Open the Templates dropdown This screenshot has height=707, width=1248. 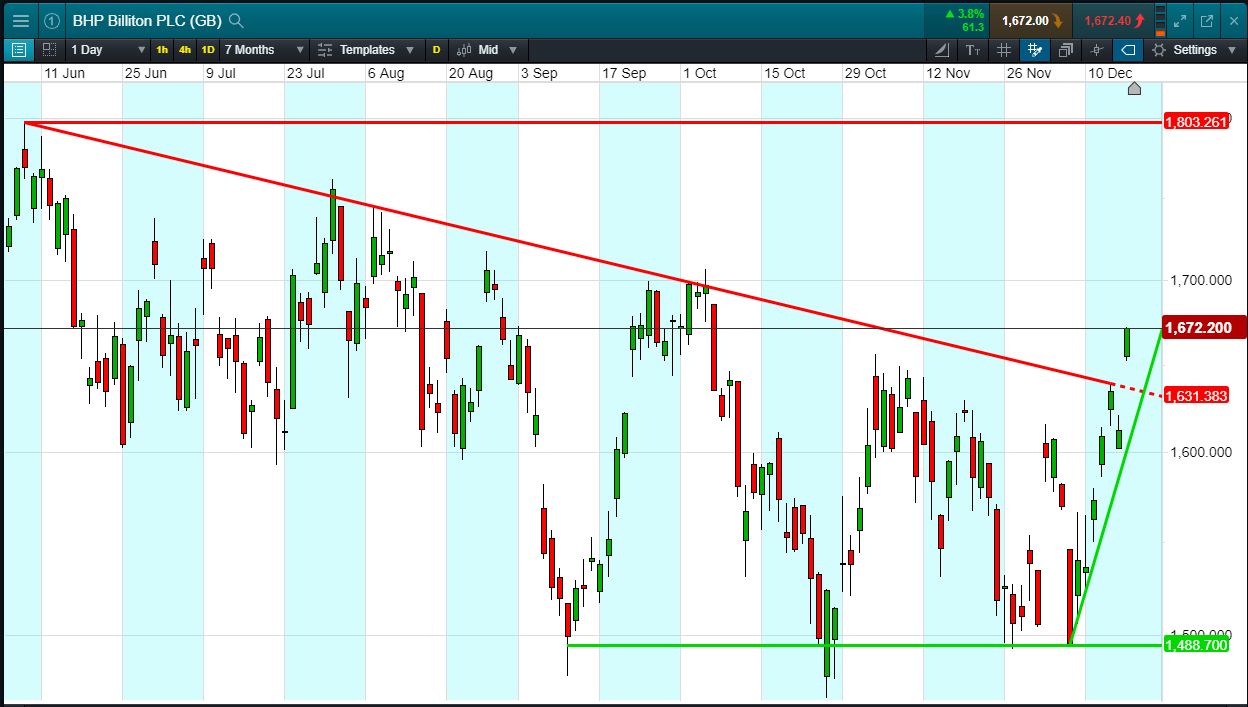click(366, 49)
